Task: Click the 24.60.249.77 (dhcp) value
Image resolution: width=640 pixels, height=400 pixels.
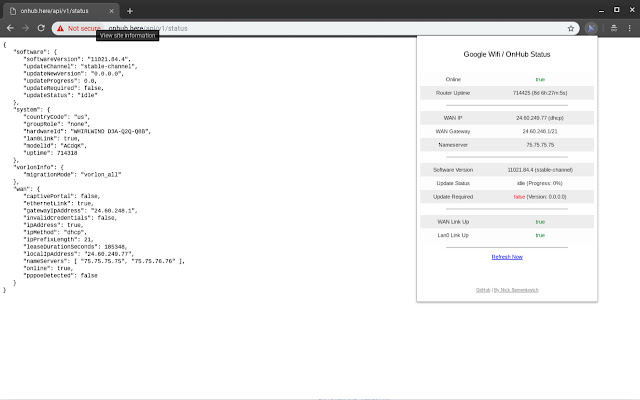Action: 540,118
